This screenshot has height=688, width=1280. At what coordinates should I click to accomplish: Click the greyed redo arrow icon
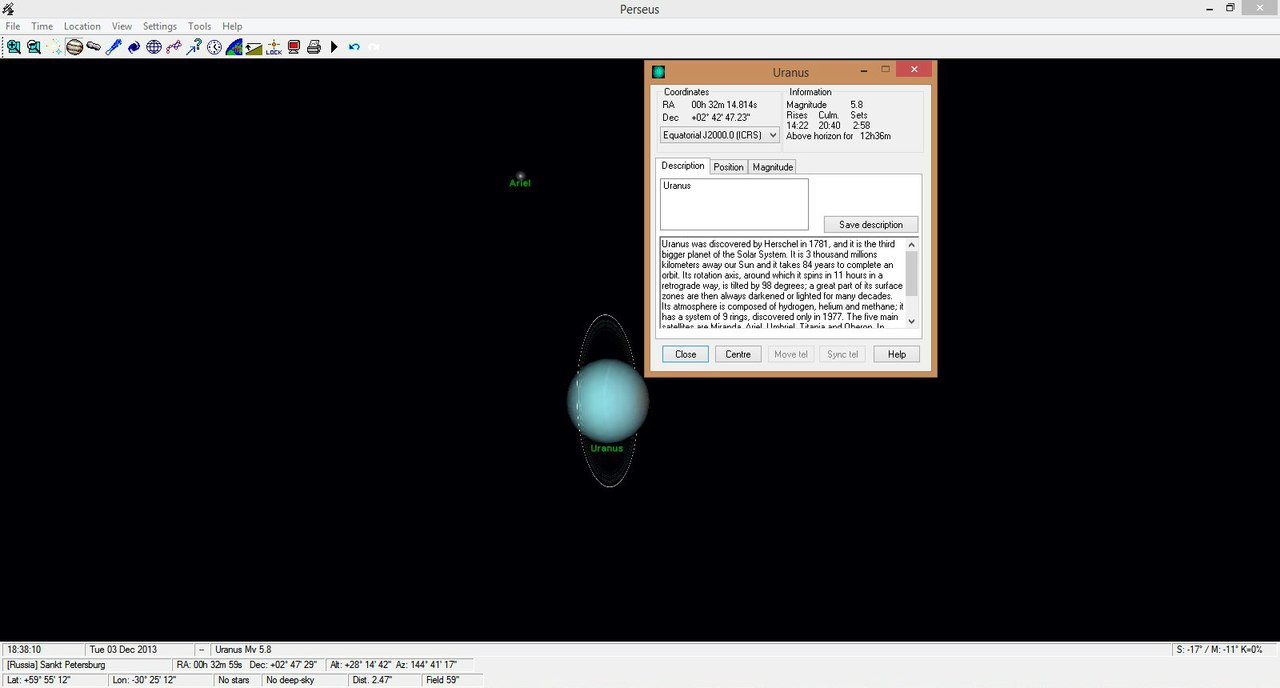coord(374,47)
